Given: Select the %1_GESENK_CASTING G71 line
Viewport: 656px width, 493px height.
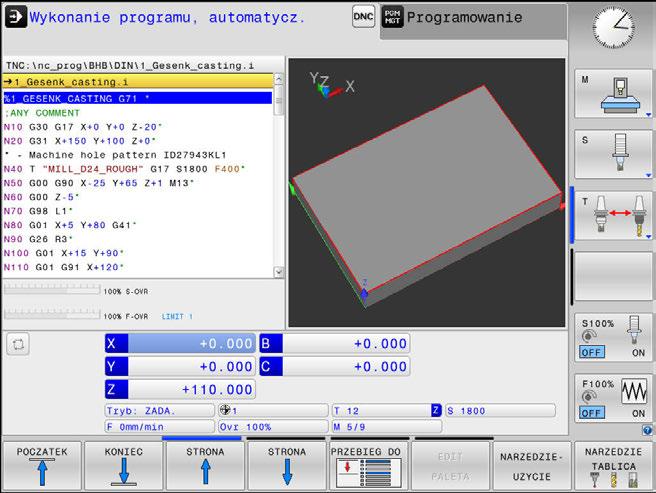Looking at the screenshot, I should click(x=137, y=98).
